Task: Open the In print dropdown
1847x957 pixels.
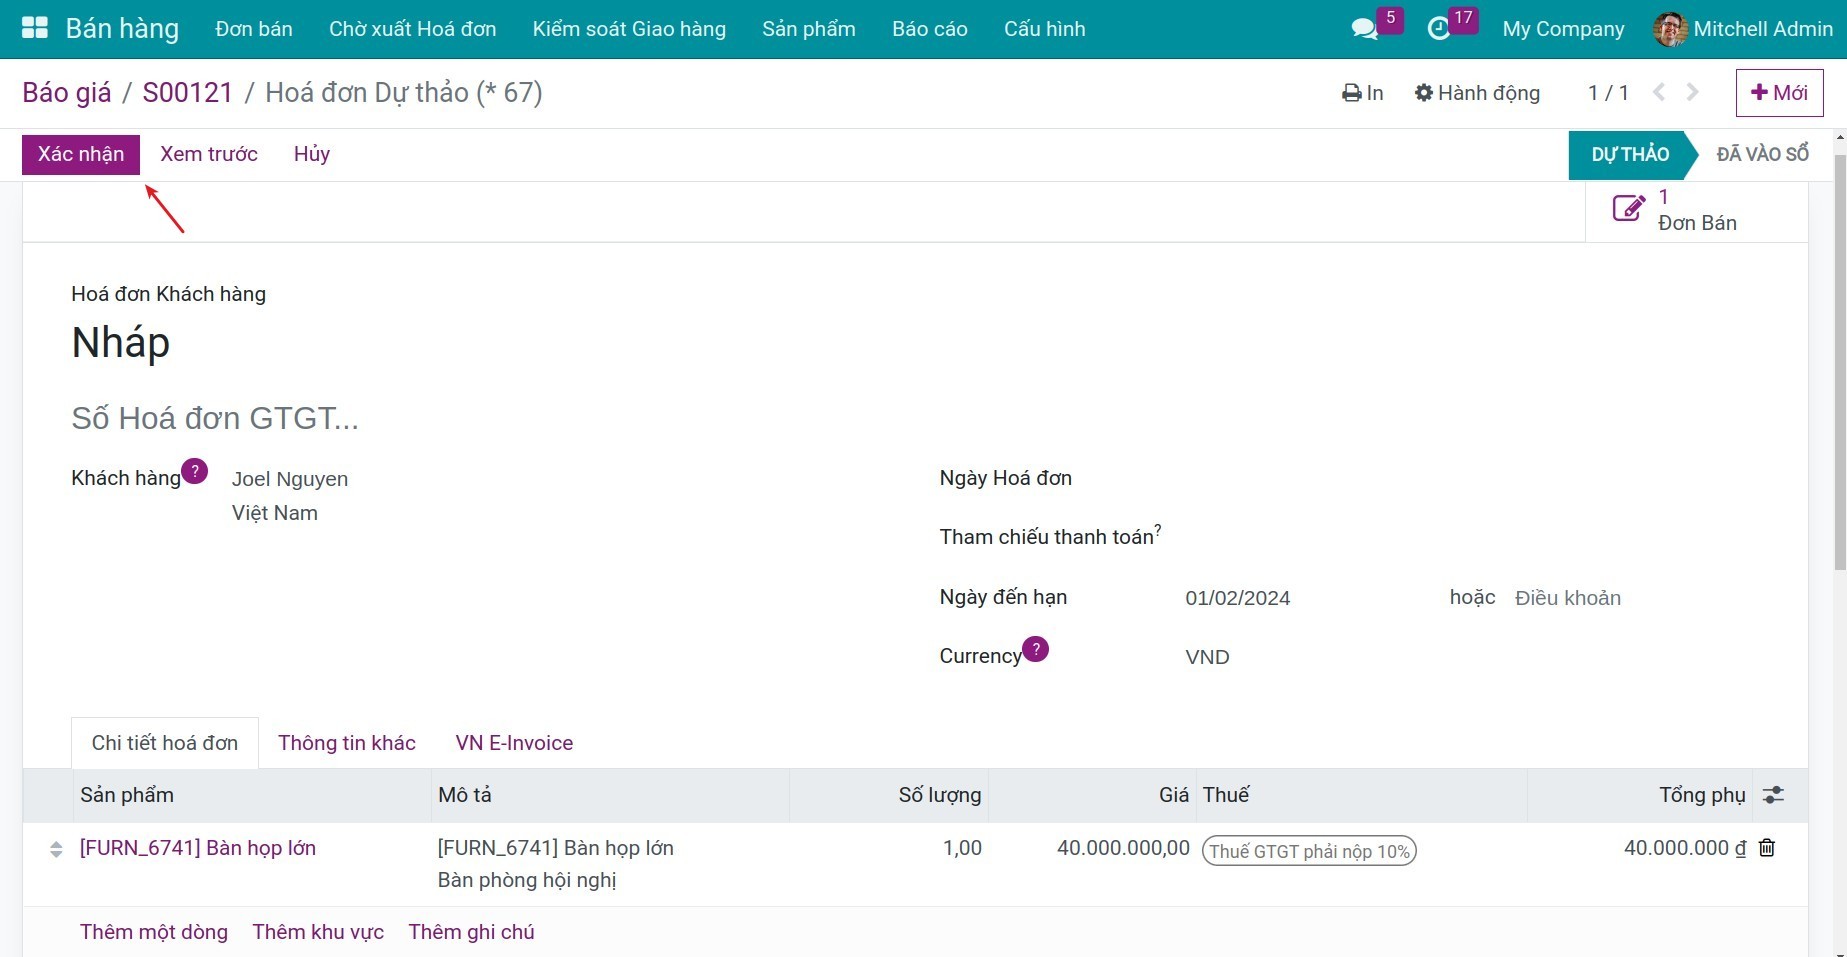Action: 1362,93
